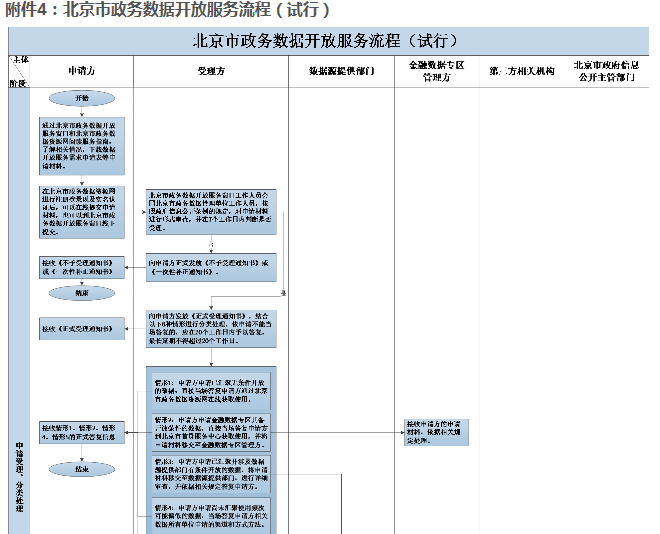Click the applicant's 接收《不予受理通知书》 box
660x534 pixels.
click(82, 267)
